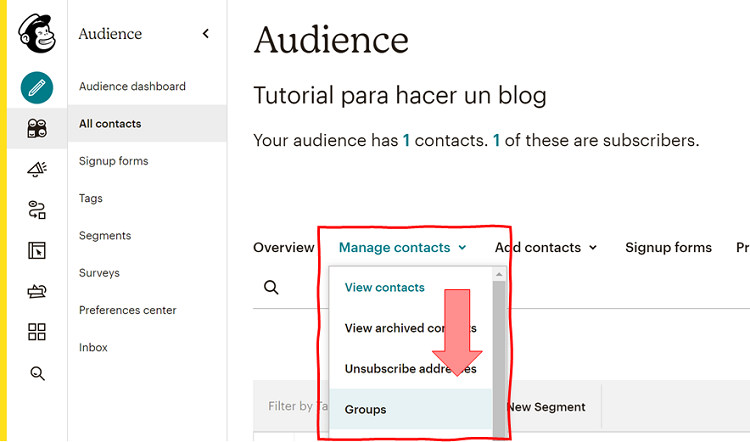This screenshot has height=442, width=750.
Task: Switch to the Overview tab
Action: coord(284,248)
